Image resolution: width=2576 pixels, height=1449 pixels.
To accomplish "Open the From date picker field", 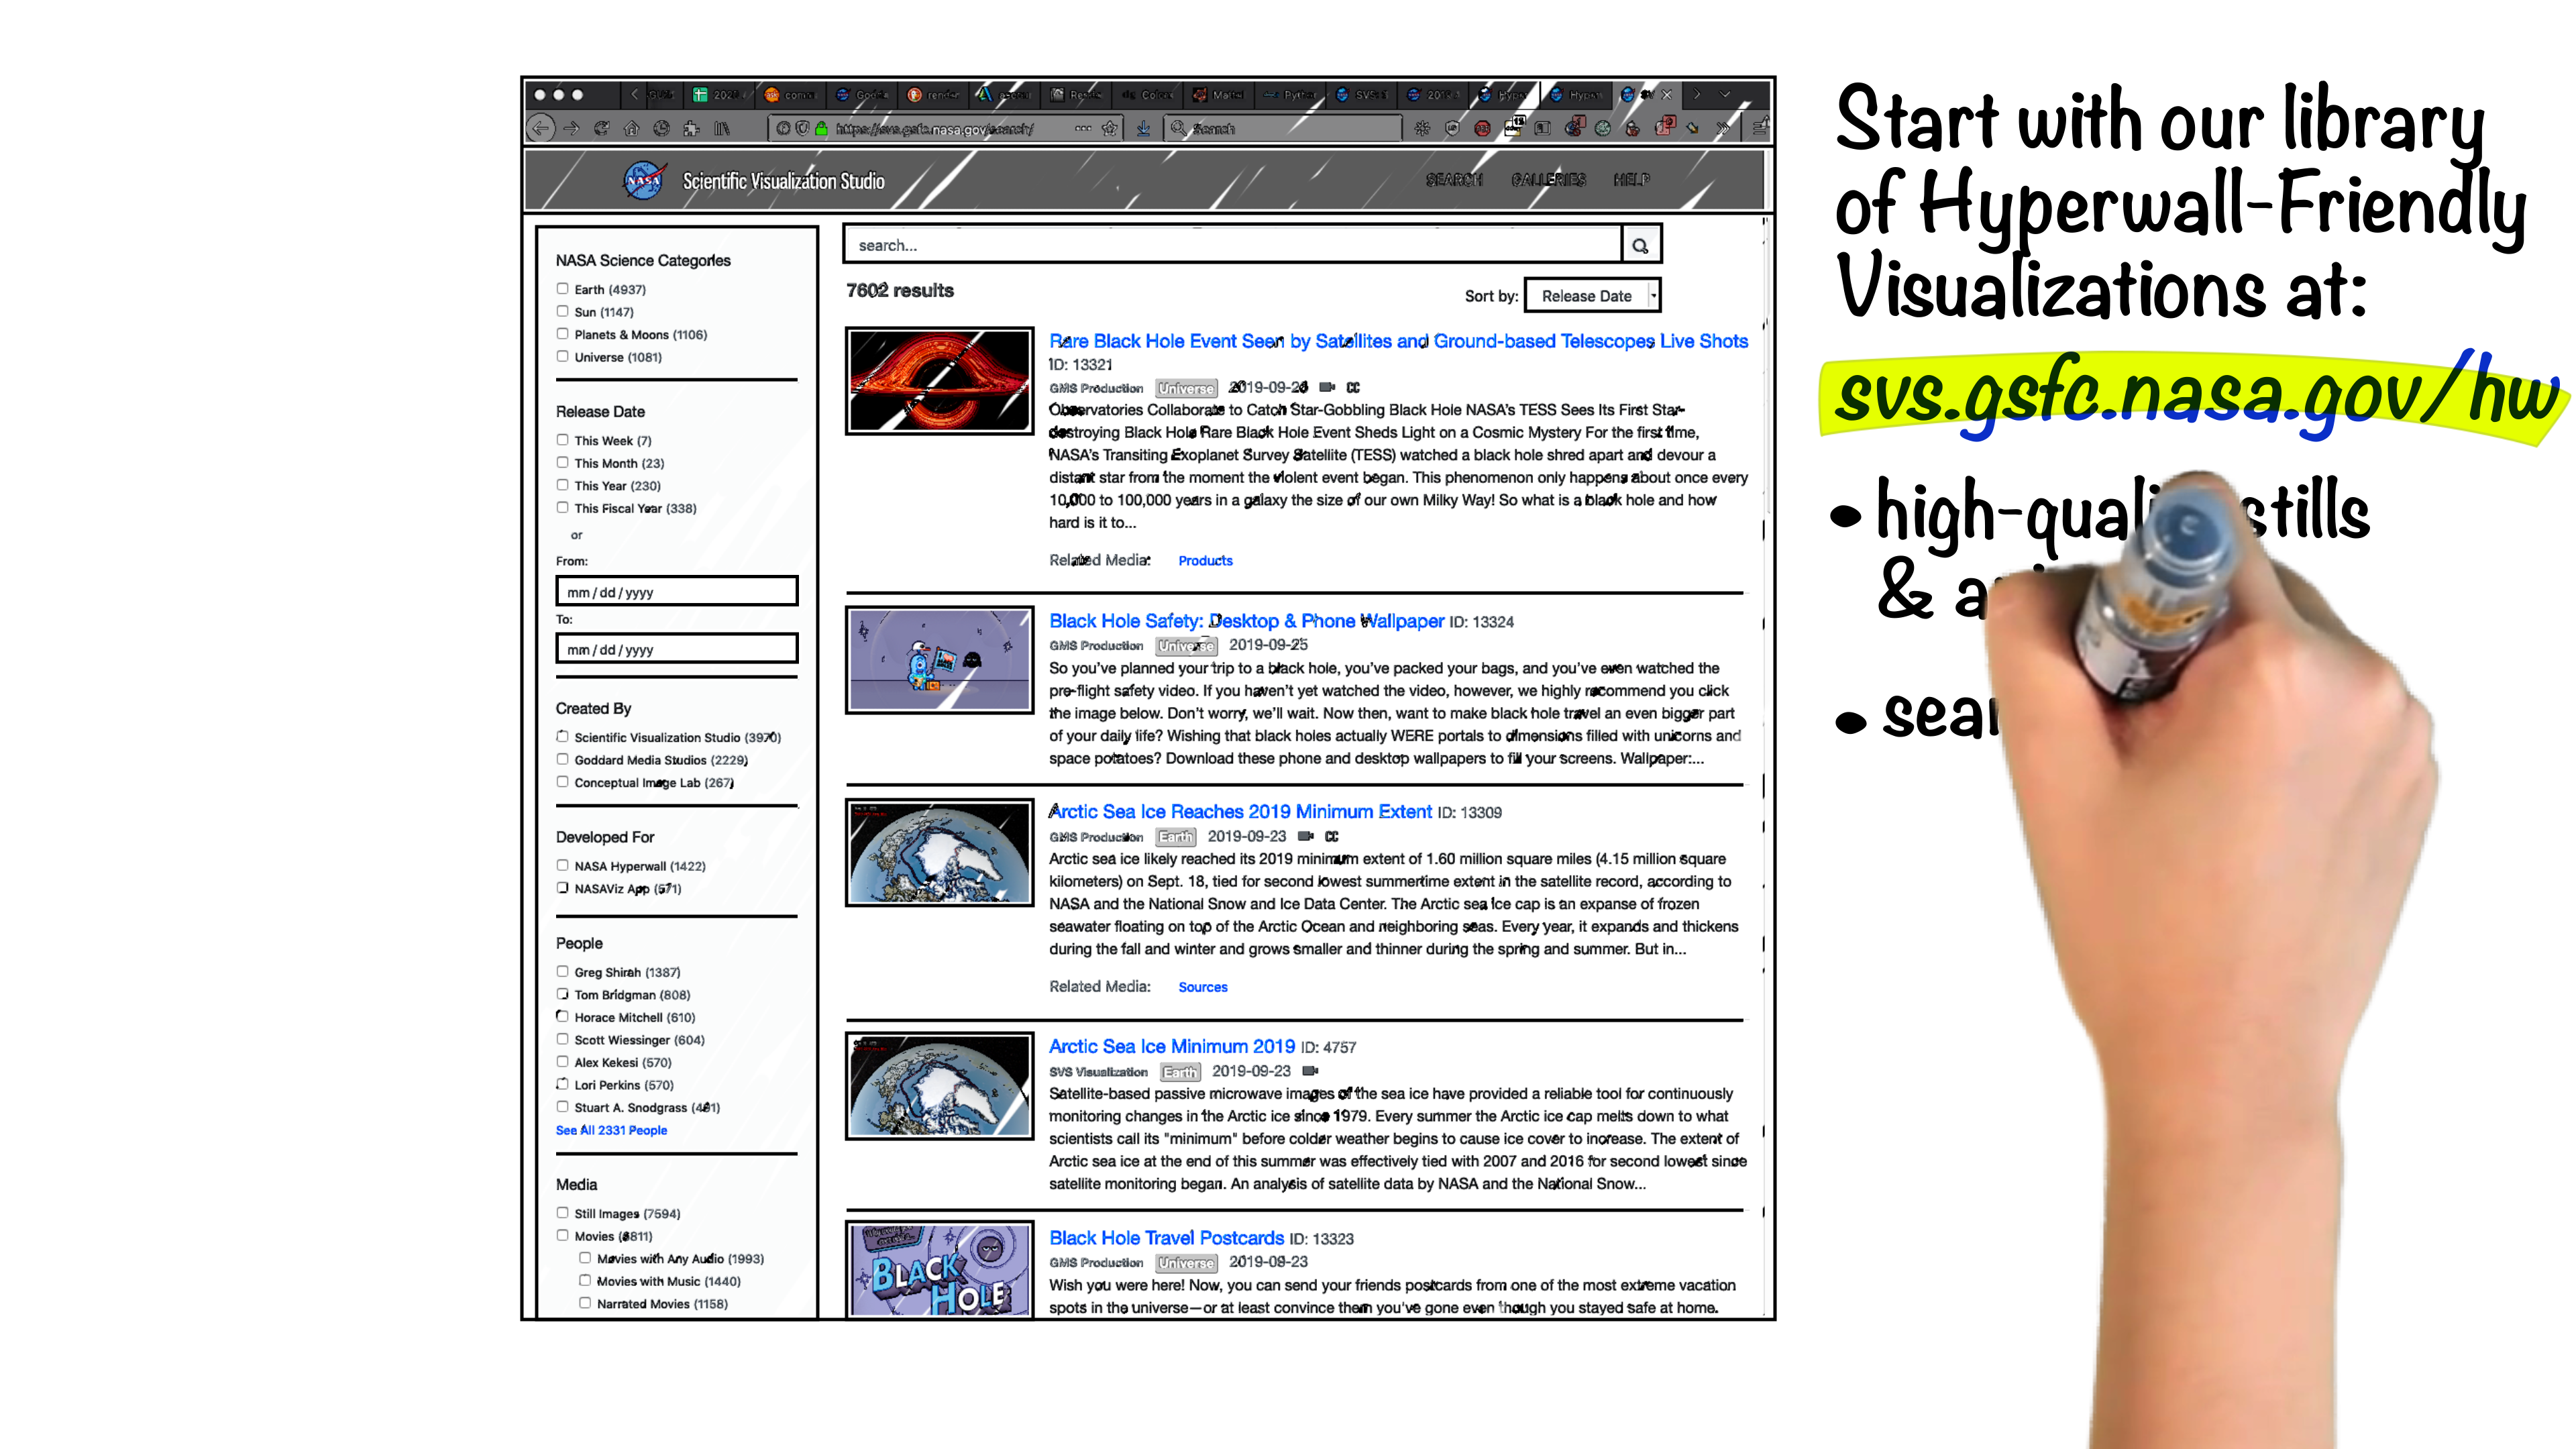I will (x=677, y=591).
